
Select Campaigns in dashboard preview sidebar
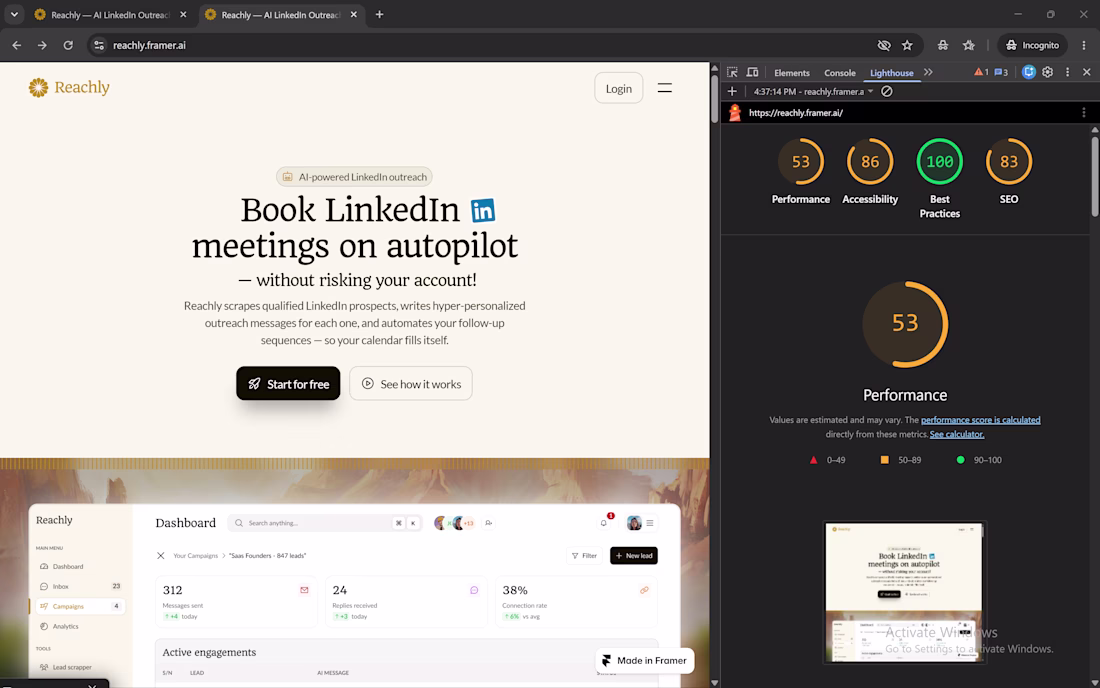[81, 606]
